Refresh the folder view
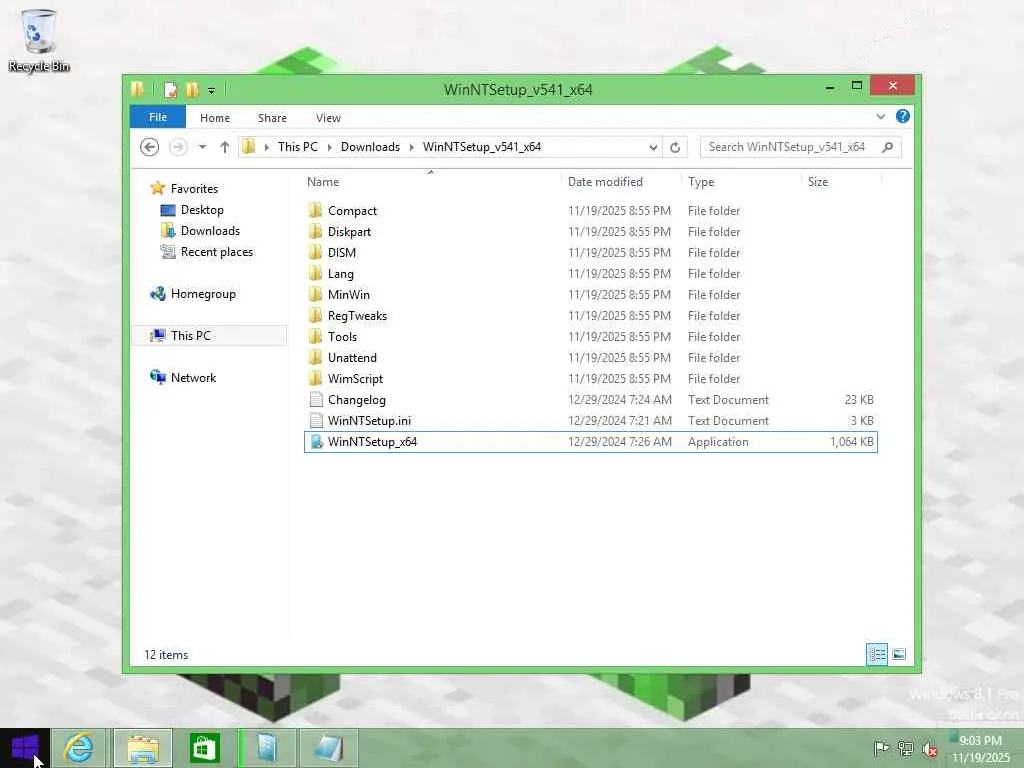 (675, 147)
